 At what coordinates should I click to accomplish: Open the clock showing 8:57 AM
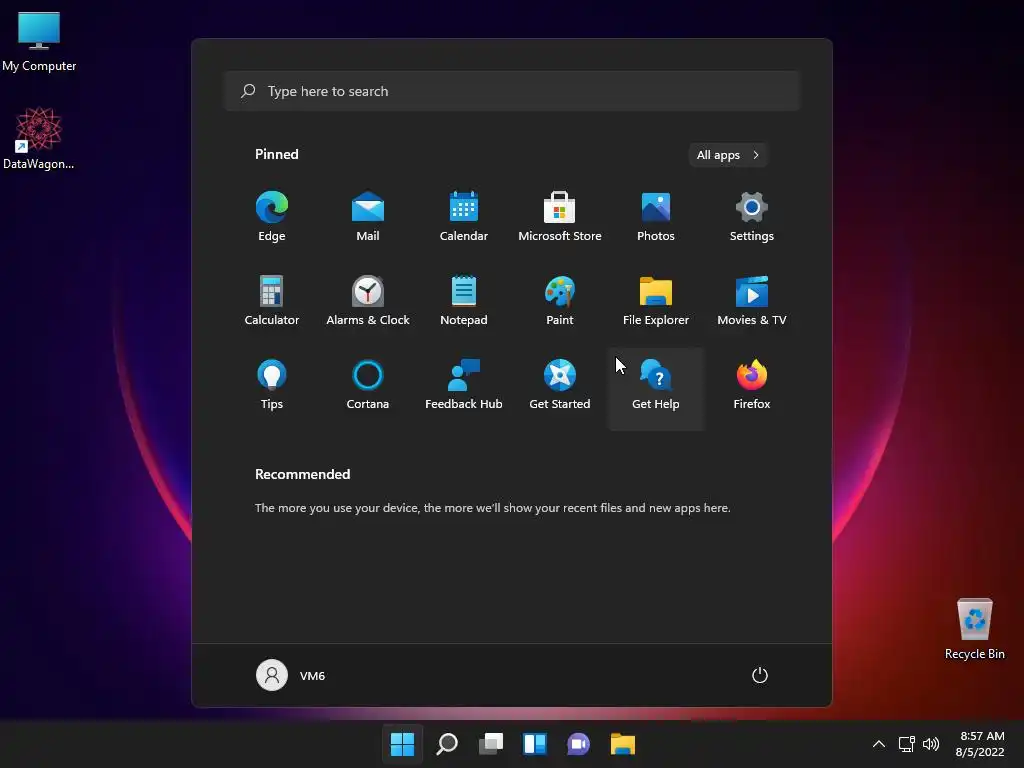pyautogui.click(x=980, y=744)
